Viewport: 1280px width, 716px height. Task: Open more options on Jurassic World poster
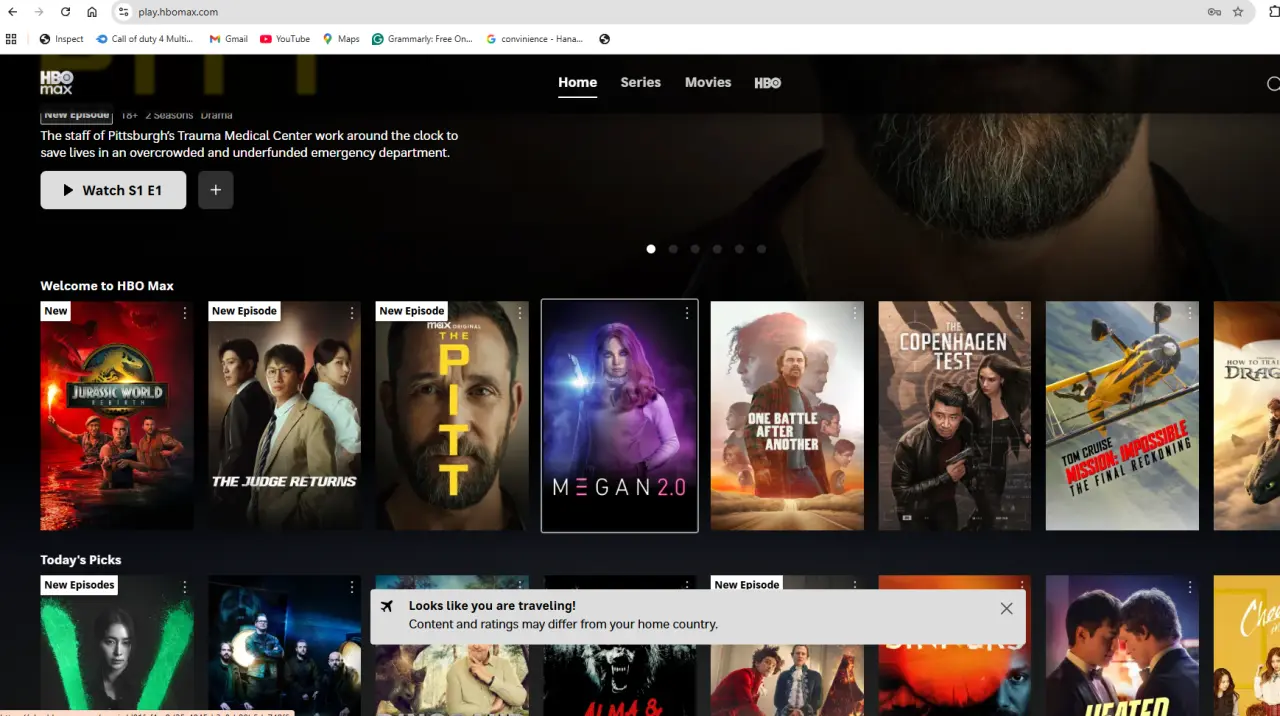184,313
